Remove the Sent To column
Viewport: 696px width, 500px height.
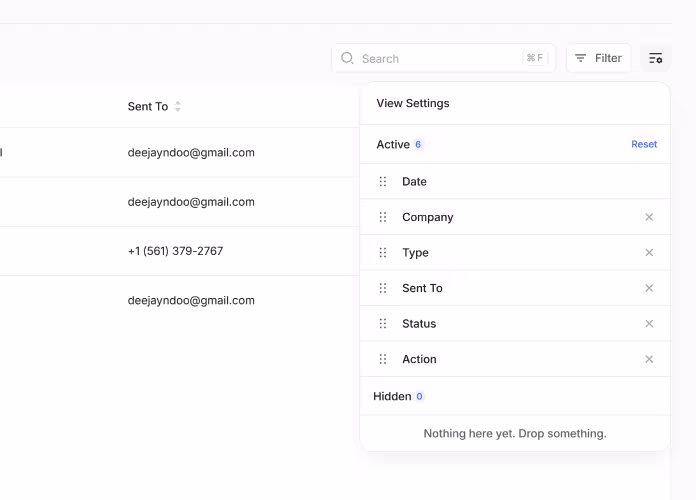(x=649, y=288)
